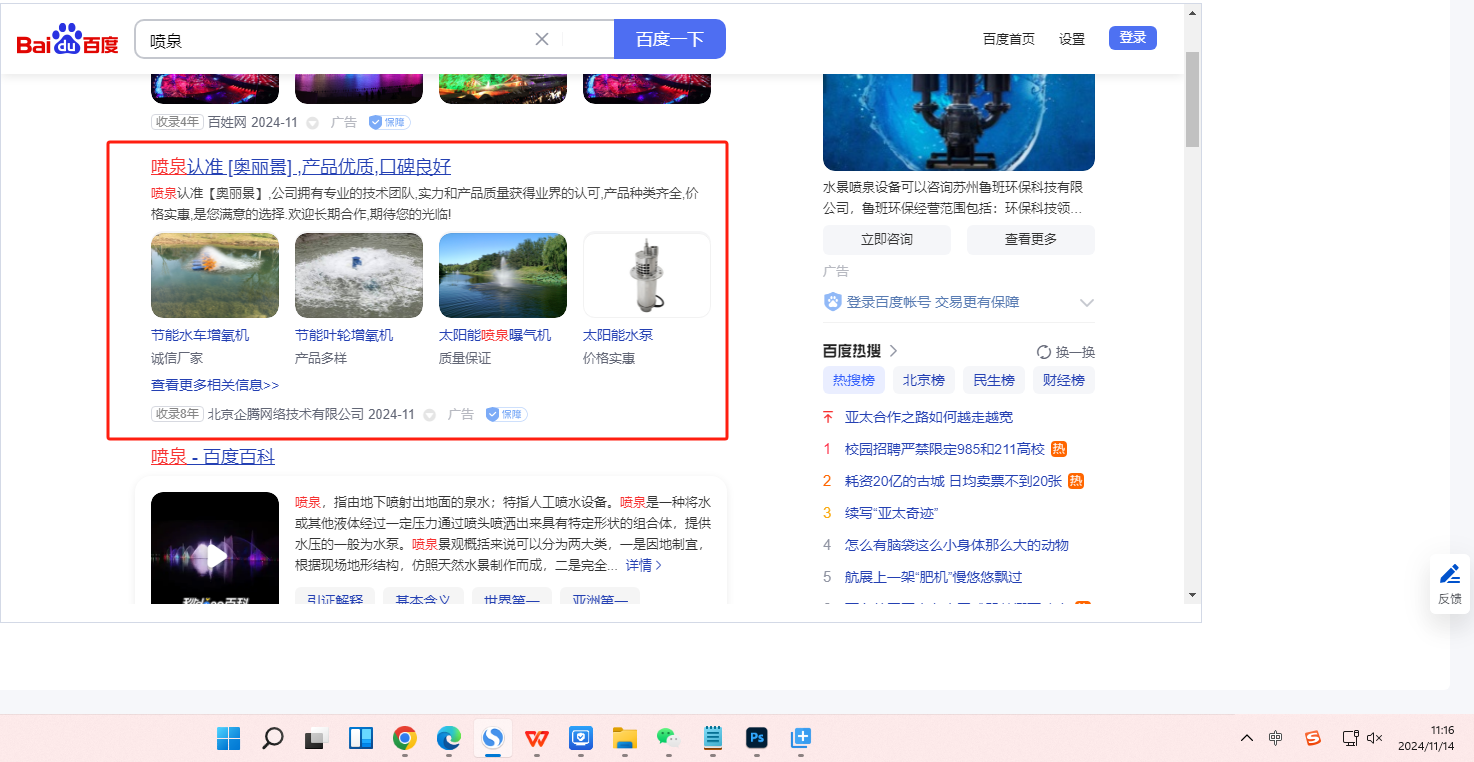This screenshot has width=1474, height=762.
Task: Open 设置 in the header
Action: pyautogui.click(x=1072, y=39)
